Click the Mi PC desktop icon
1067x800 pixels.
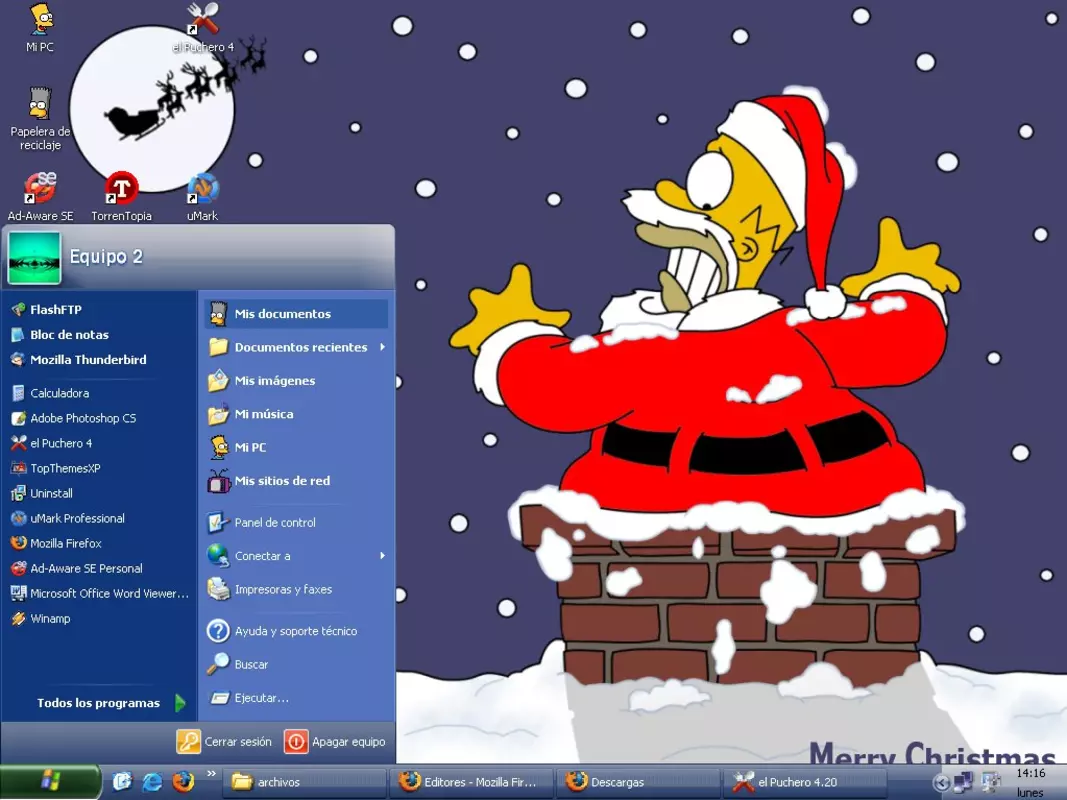40,29
